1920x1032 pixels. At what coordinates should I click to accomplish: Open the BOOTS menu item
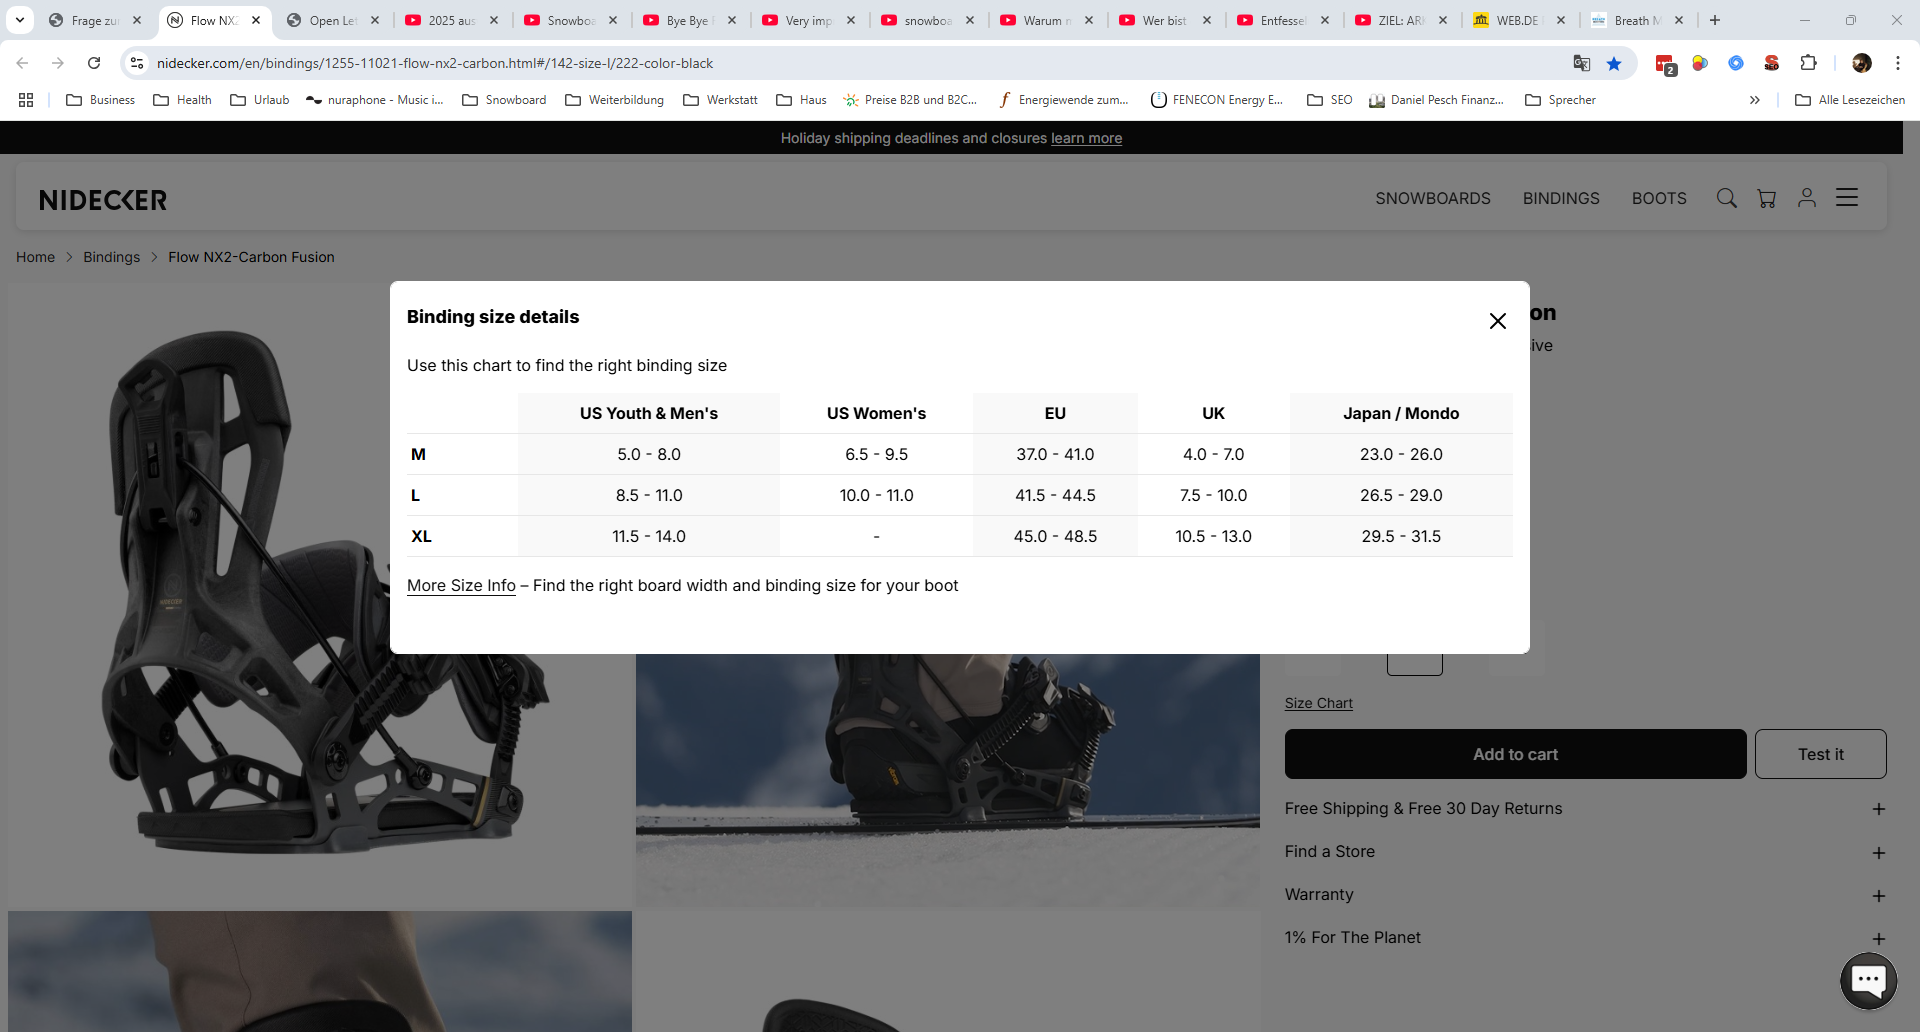coord(1658,198)
